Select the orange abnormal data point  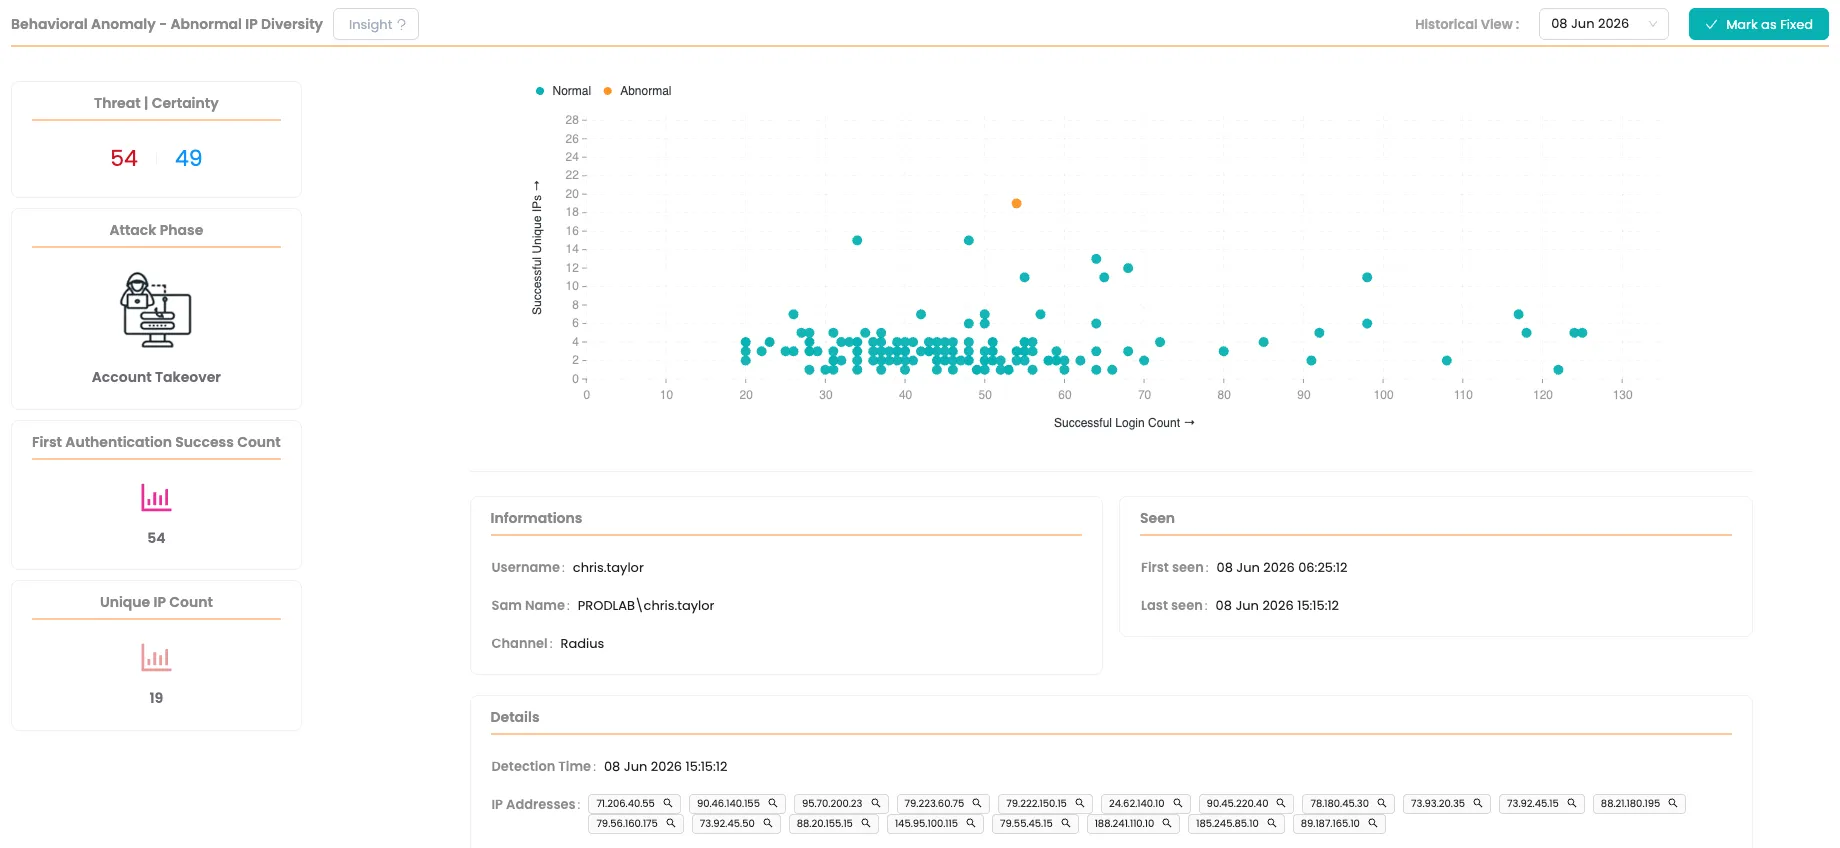(1016, 203)
